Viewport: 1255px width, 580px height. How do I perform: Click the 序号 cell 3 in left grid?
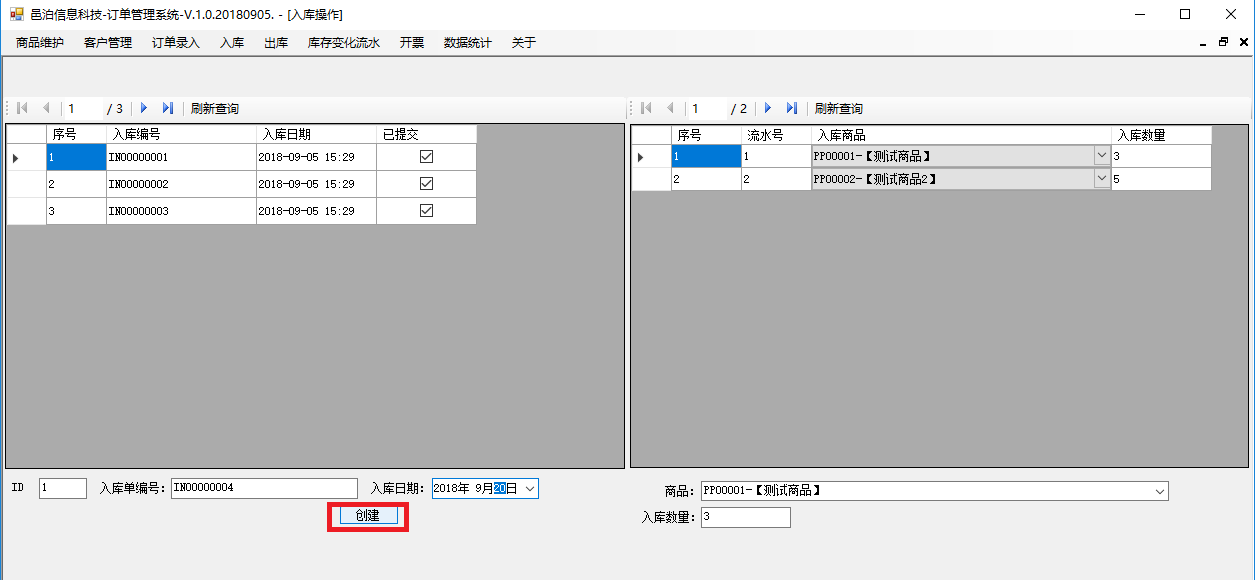coord(76,211)
